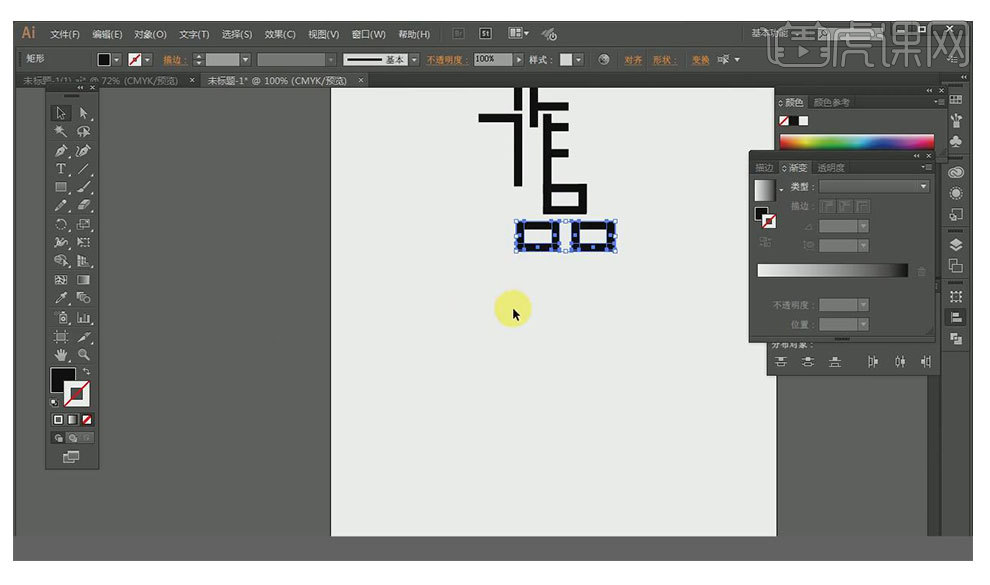The image size is (990, 585).
Task: Select the Pen tool
Action: coord(61,151)
